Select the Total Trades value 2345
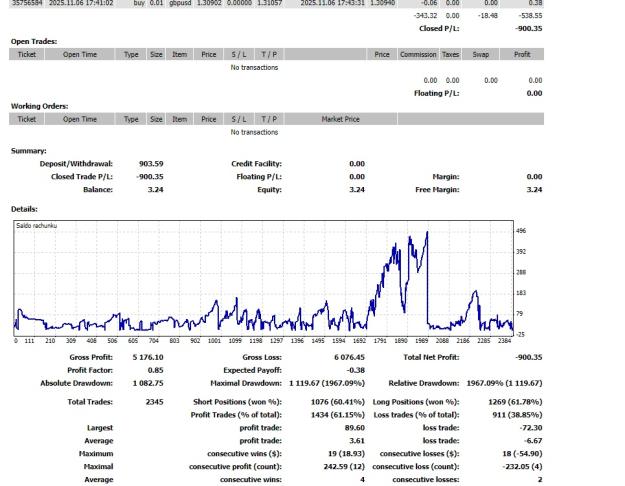The image size is (625, 486). click(x=155, y=401)
